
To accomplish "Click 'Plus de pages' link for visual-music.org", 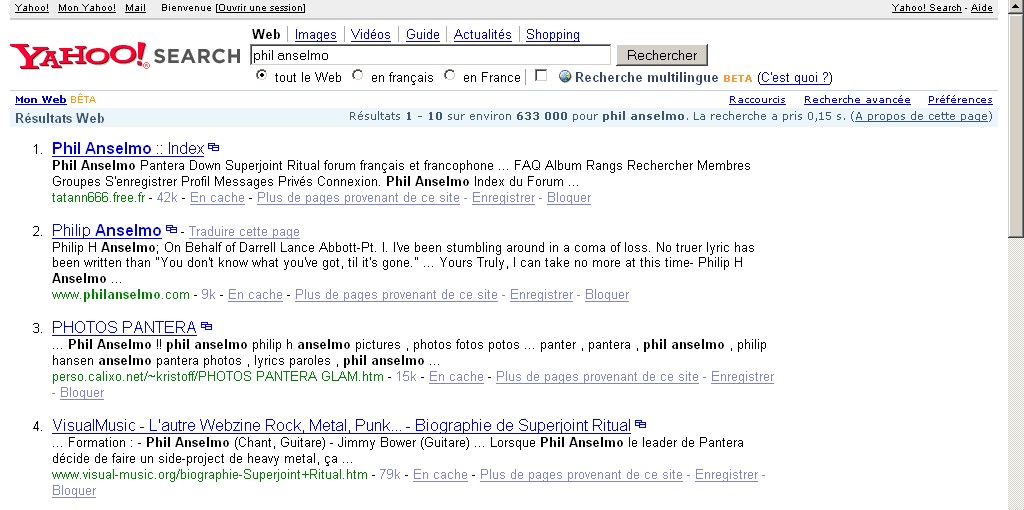I will (x=581, y=474).
